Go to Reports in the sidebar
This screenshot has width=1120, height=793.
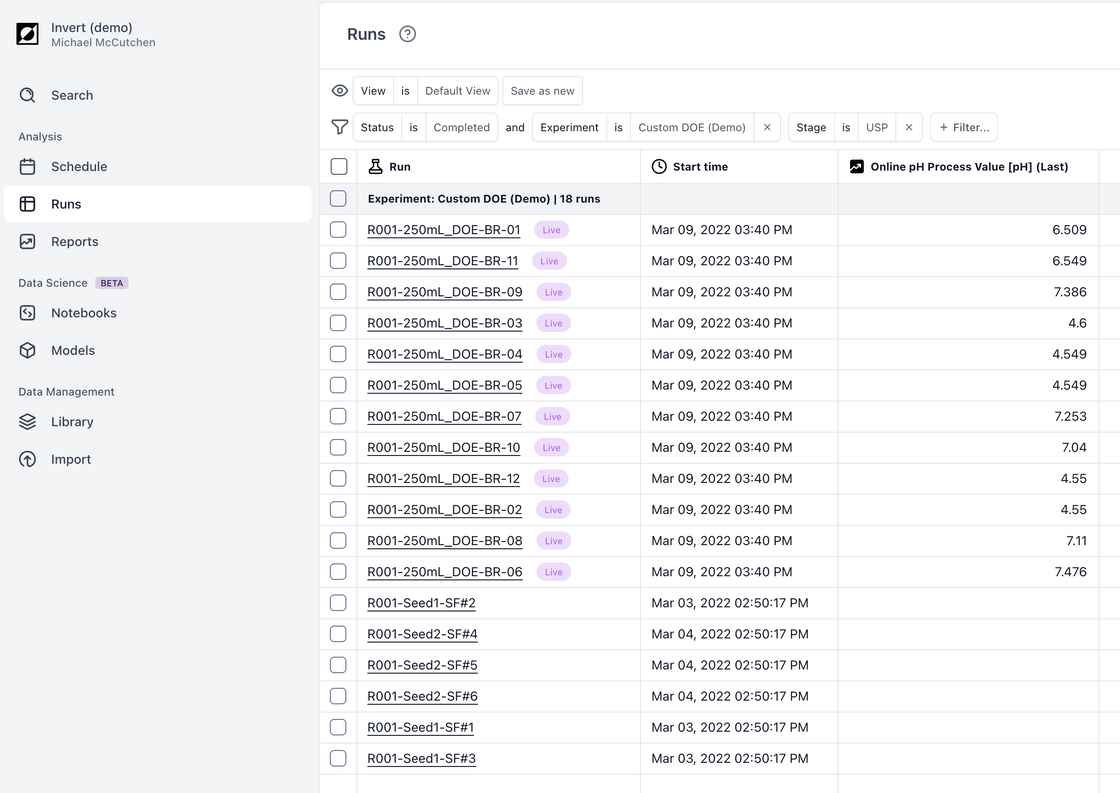point(74,241)
